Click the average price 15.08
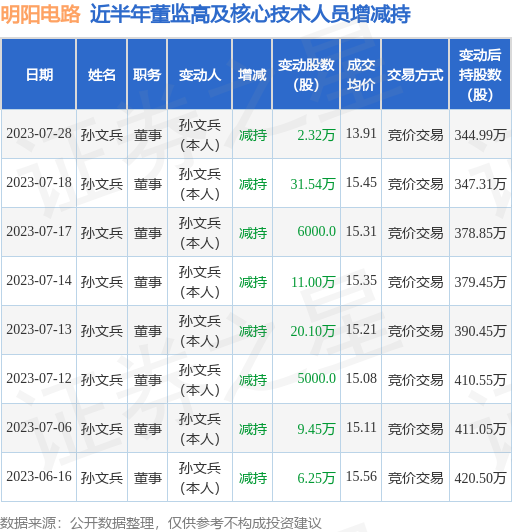 pos(361,378)
